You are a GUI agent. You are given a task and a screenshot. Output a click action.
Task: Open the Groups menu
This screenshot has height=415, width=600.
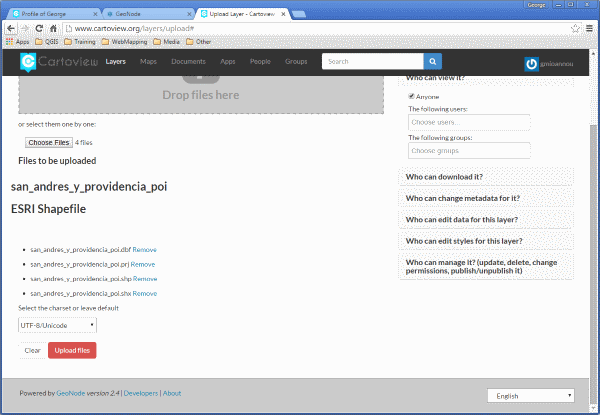coord(296,62)
